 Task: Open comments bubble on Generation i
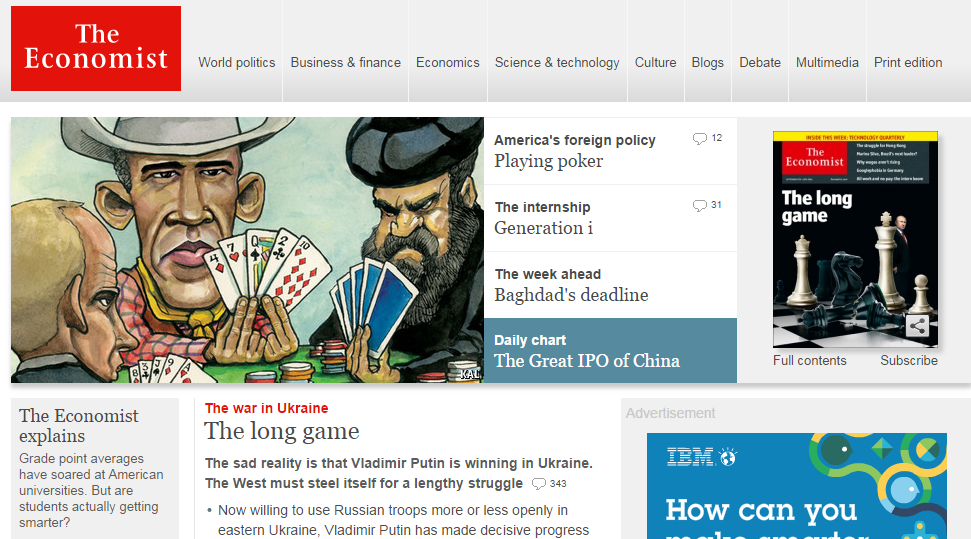pos(700,205)
